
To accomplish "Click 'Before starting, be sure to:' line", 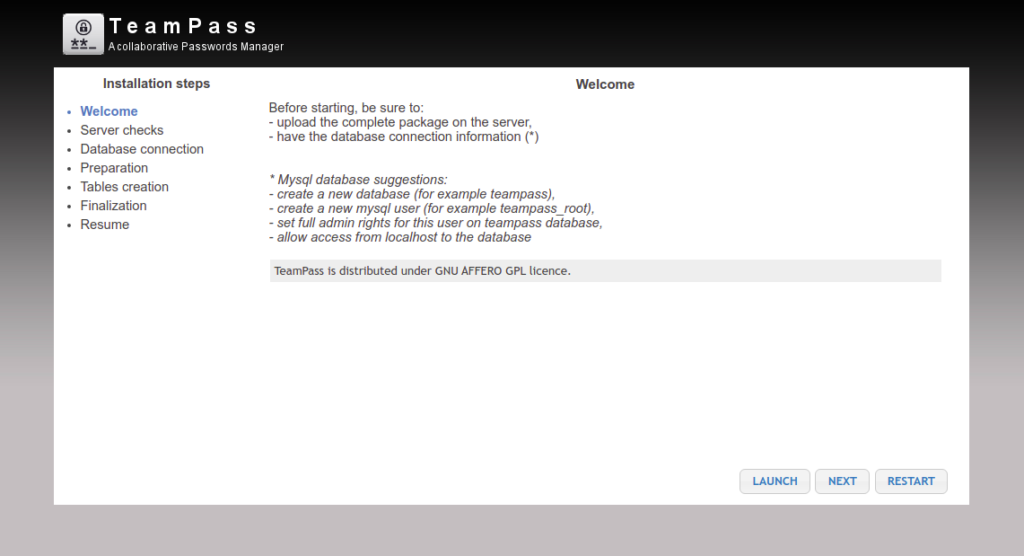I will [x=346, y=108].
